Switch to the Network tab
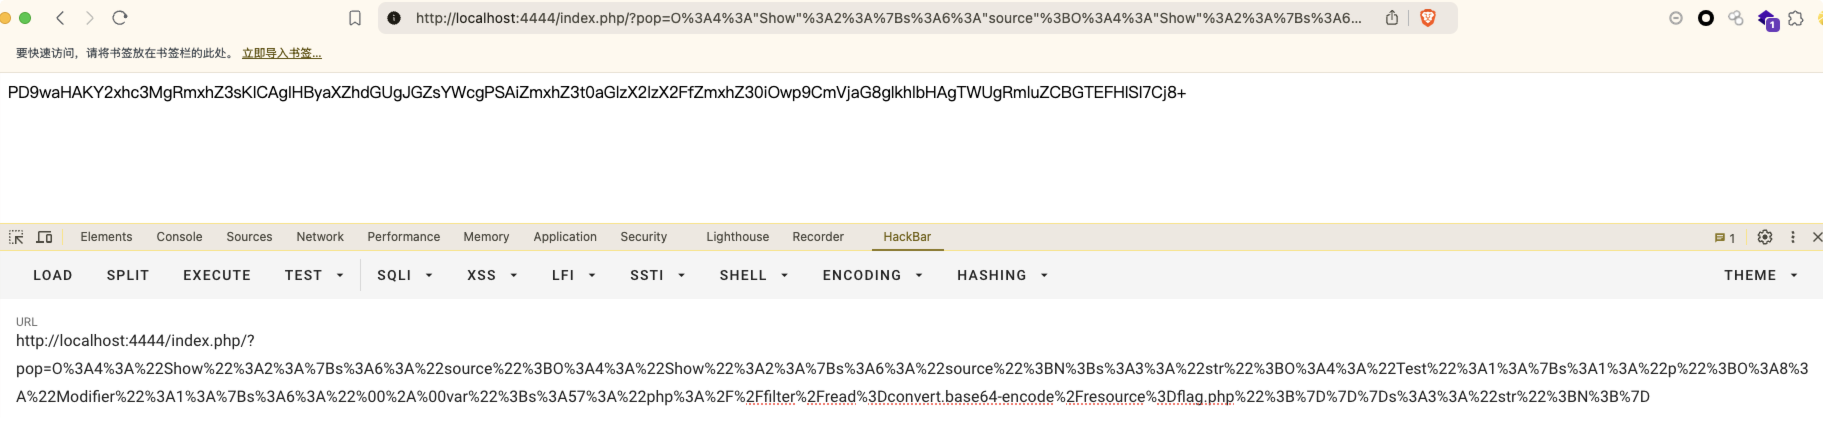Viewport: 1823px width, 421px height. [x=320, y=237]
